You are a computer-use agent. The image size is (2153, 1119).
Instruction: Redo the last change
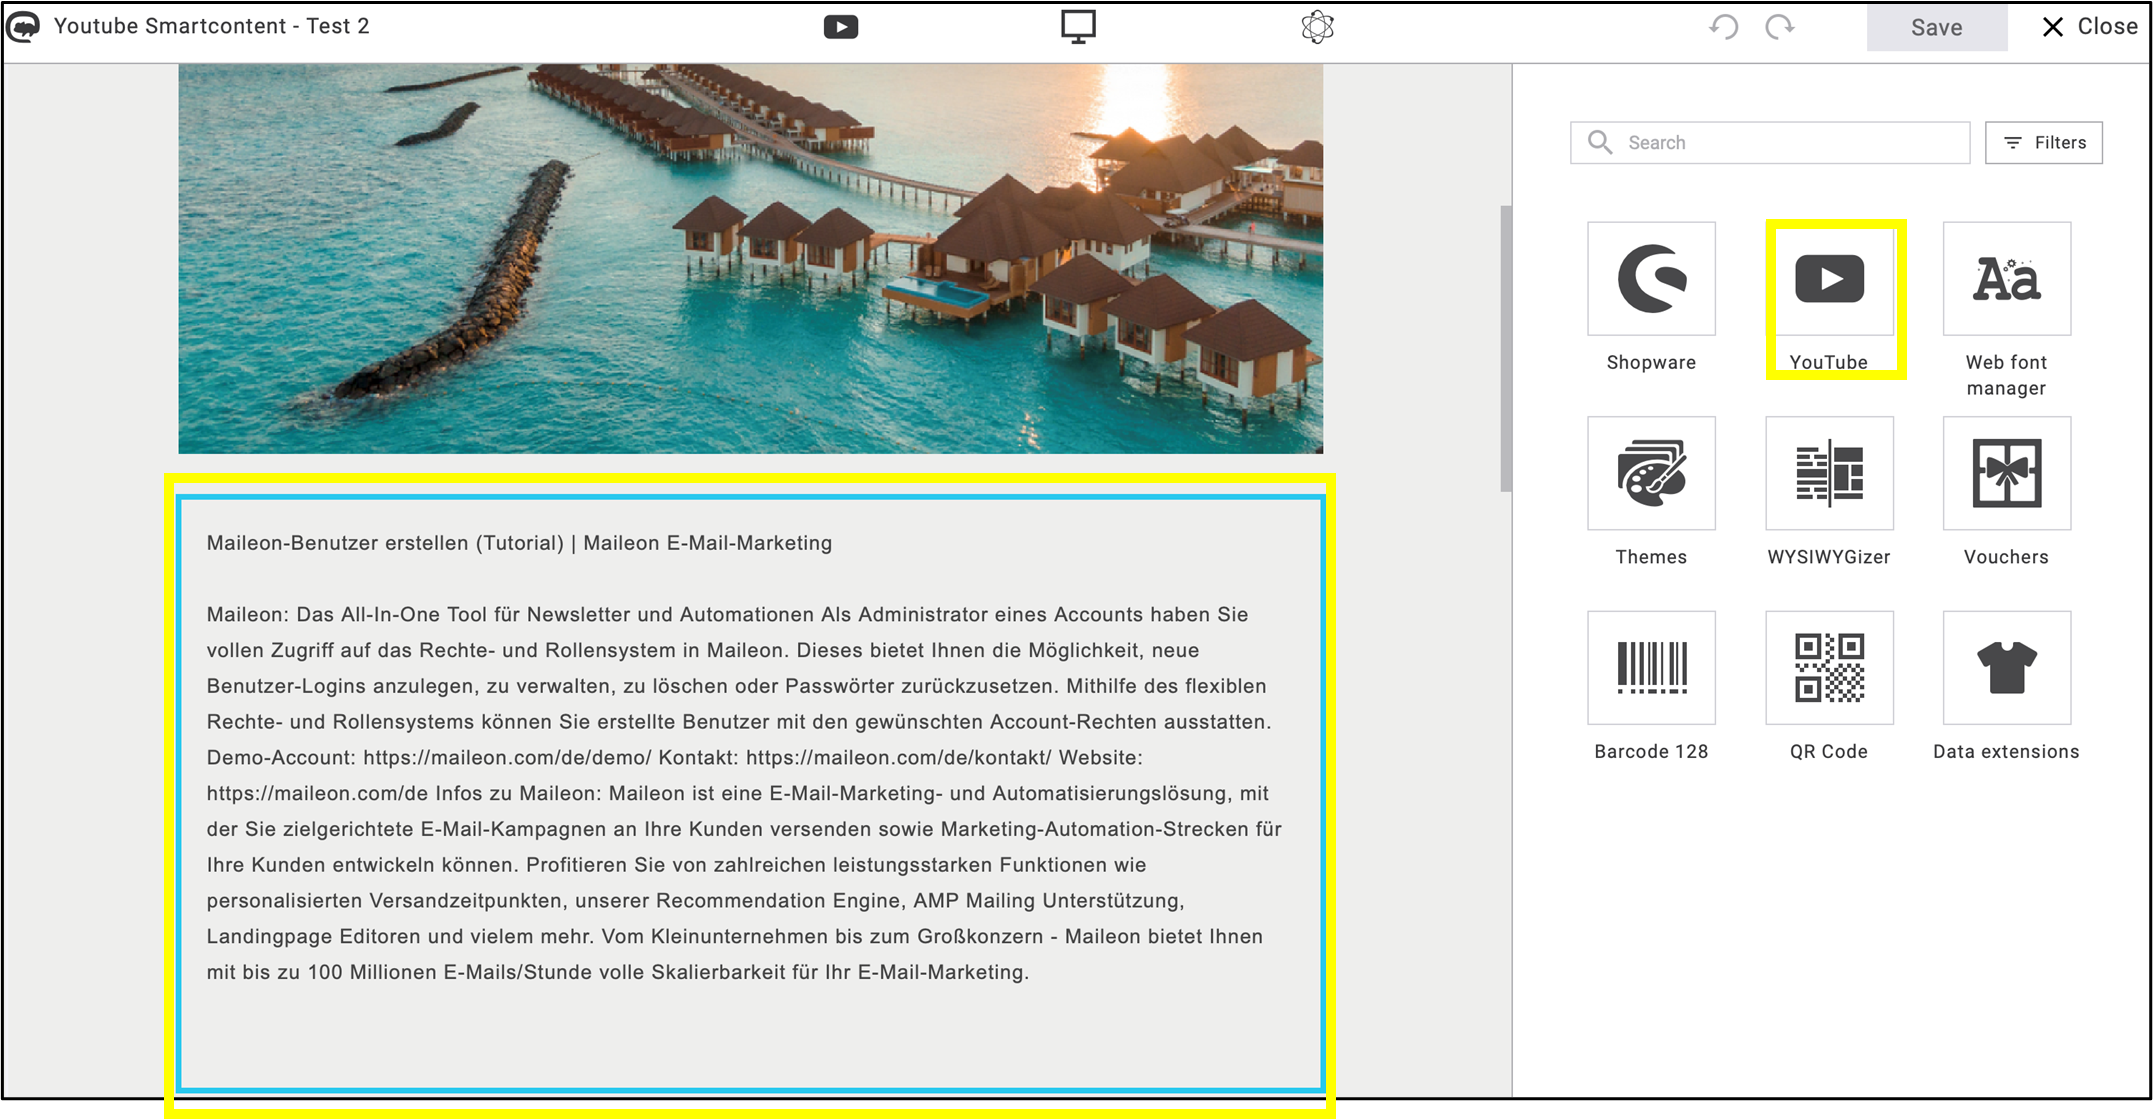point(1779,27)
